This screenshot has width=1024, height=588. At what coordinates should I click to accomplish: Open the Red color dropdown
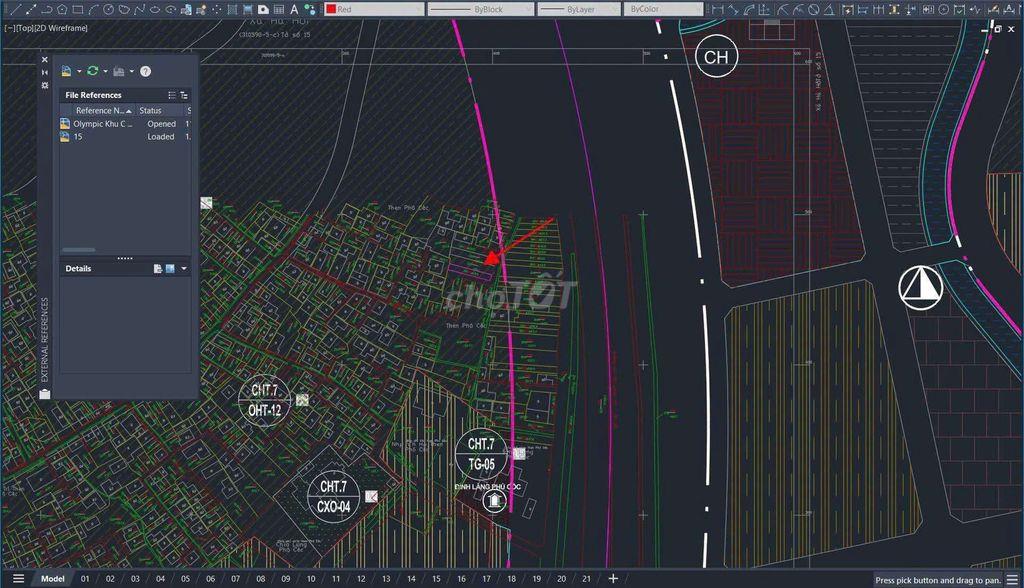[x=374, y=9]
